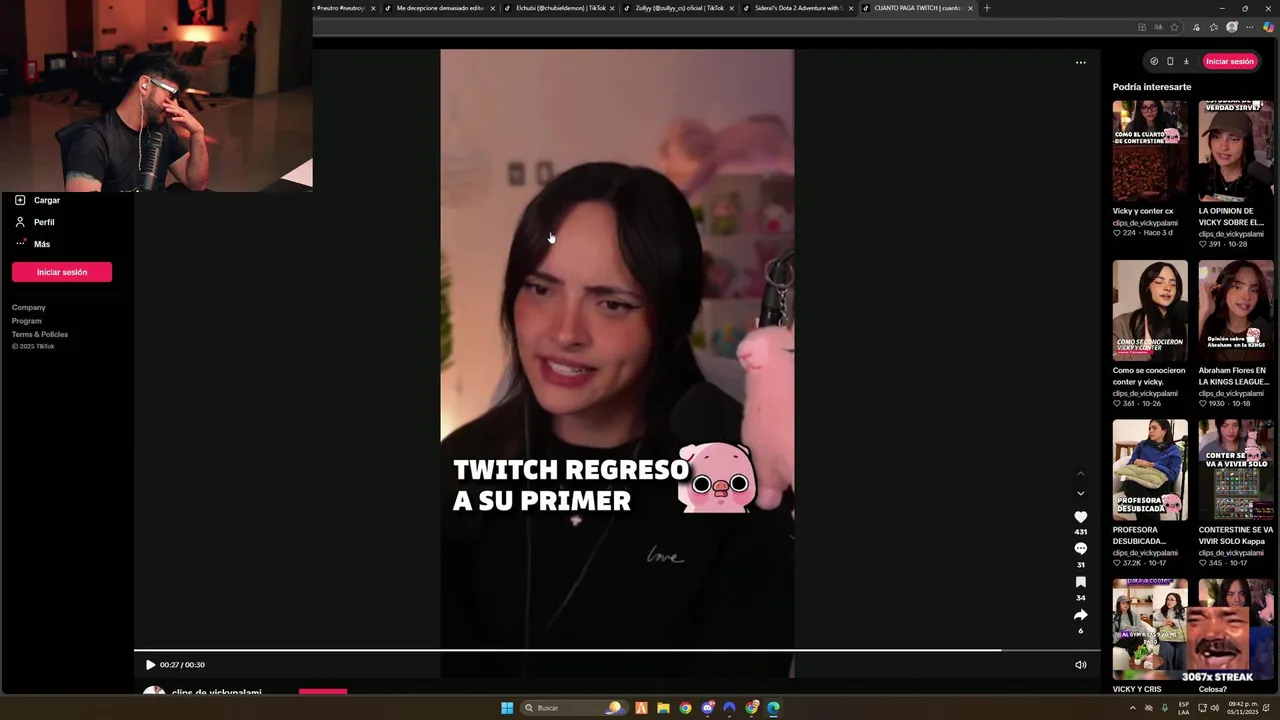This screenshot has width=1280, height=720.
Task: Go to next video with down chevron
Action: click(x=1080, y=493)
